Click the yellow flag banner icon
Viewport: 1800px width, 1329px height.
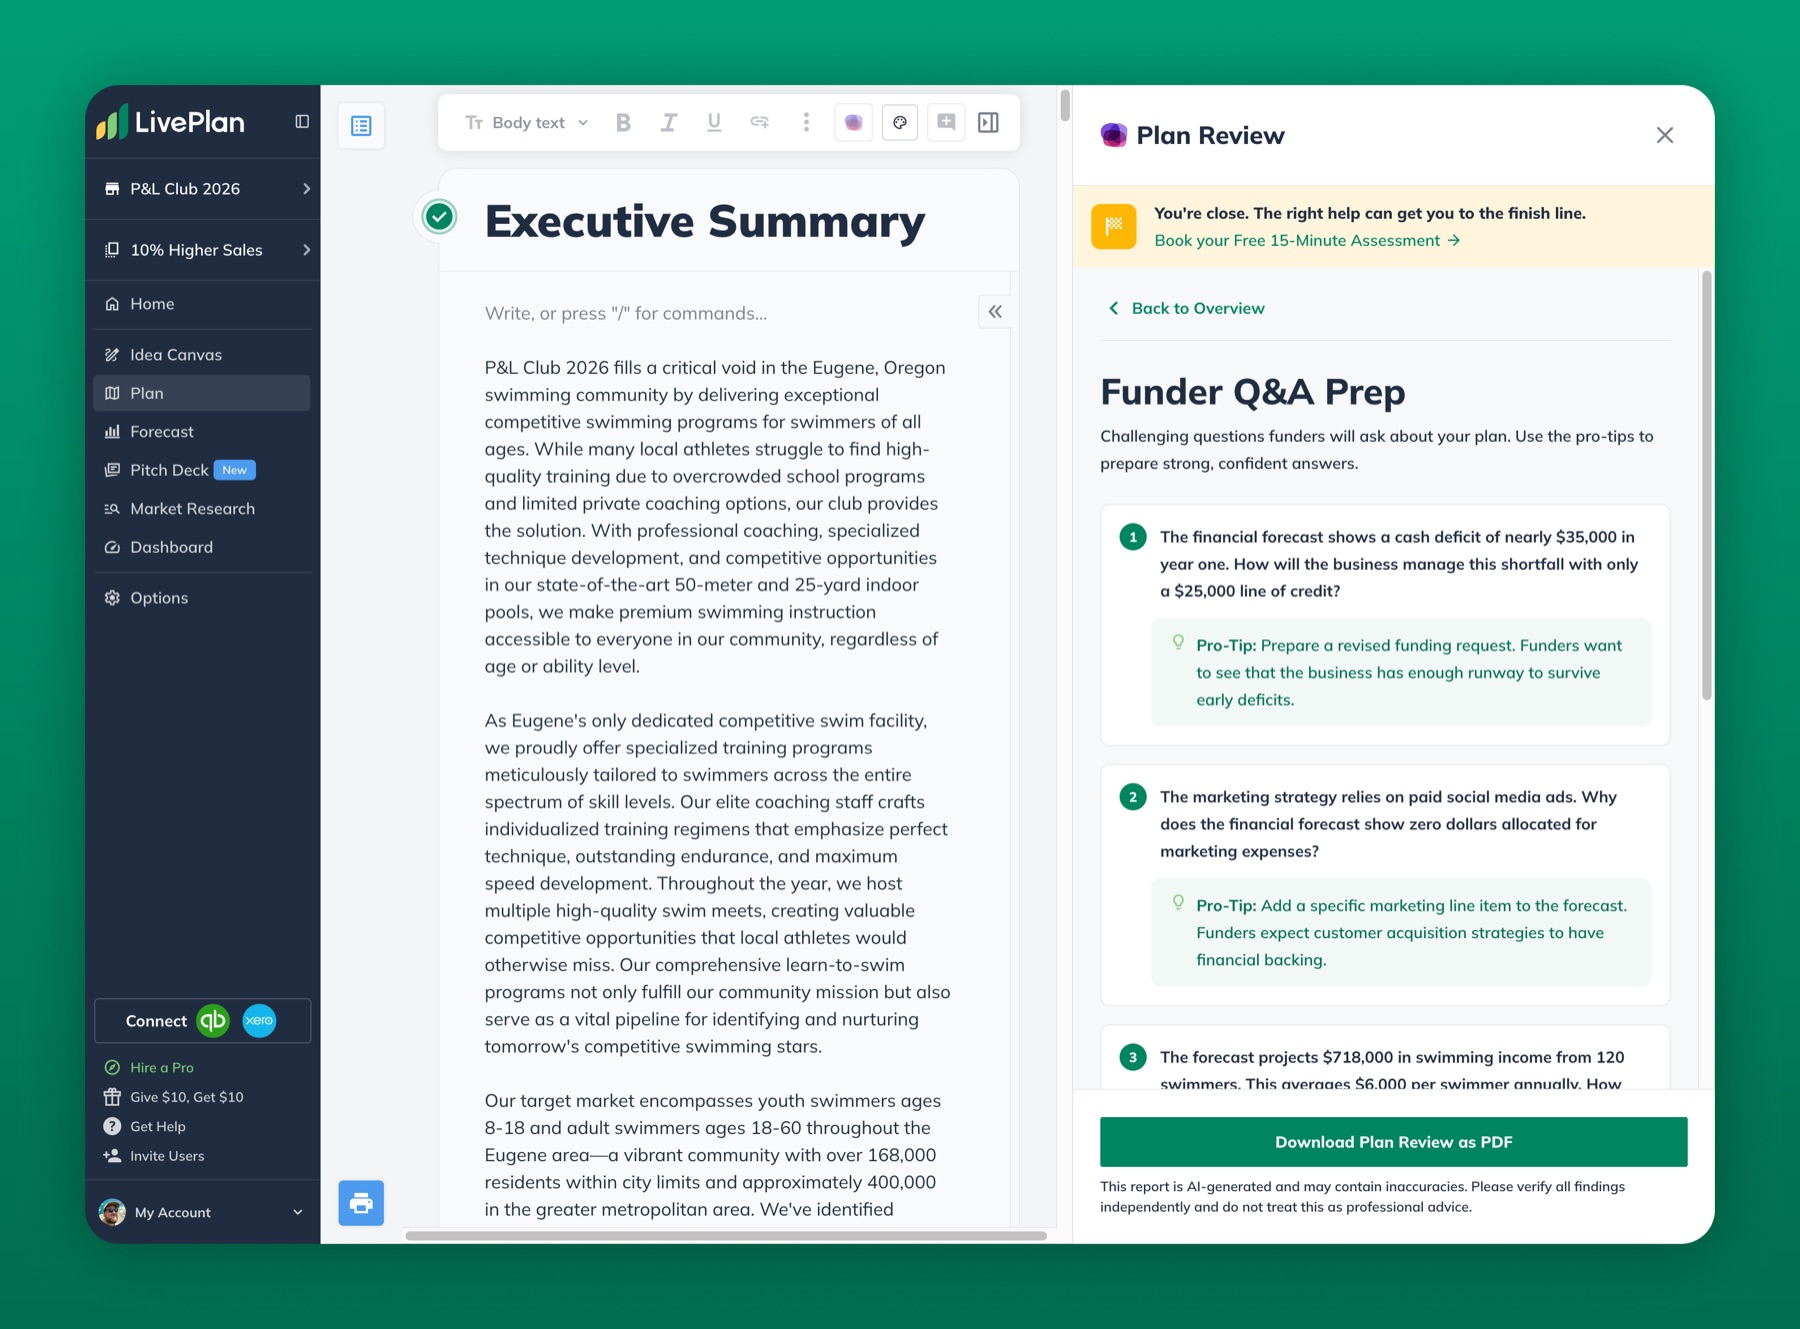pos(1114,227)
